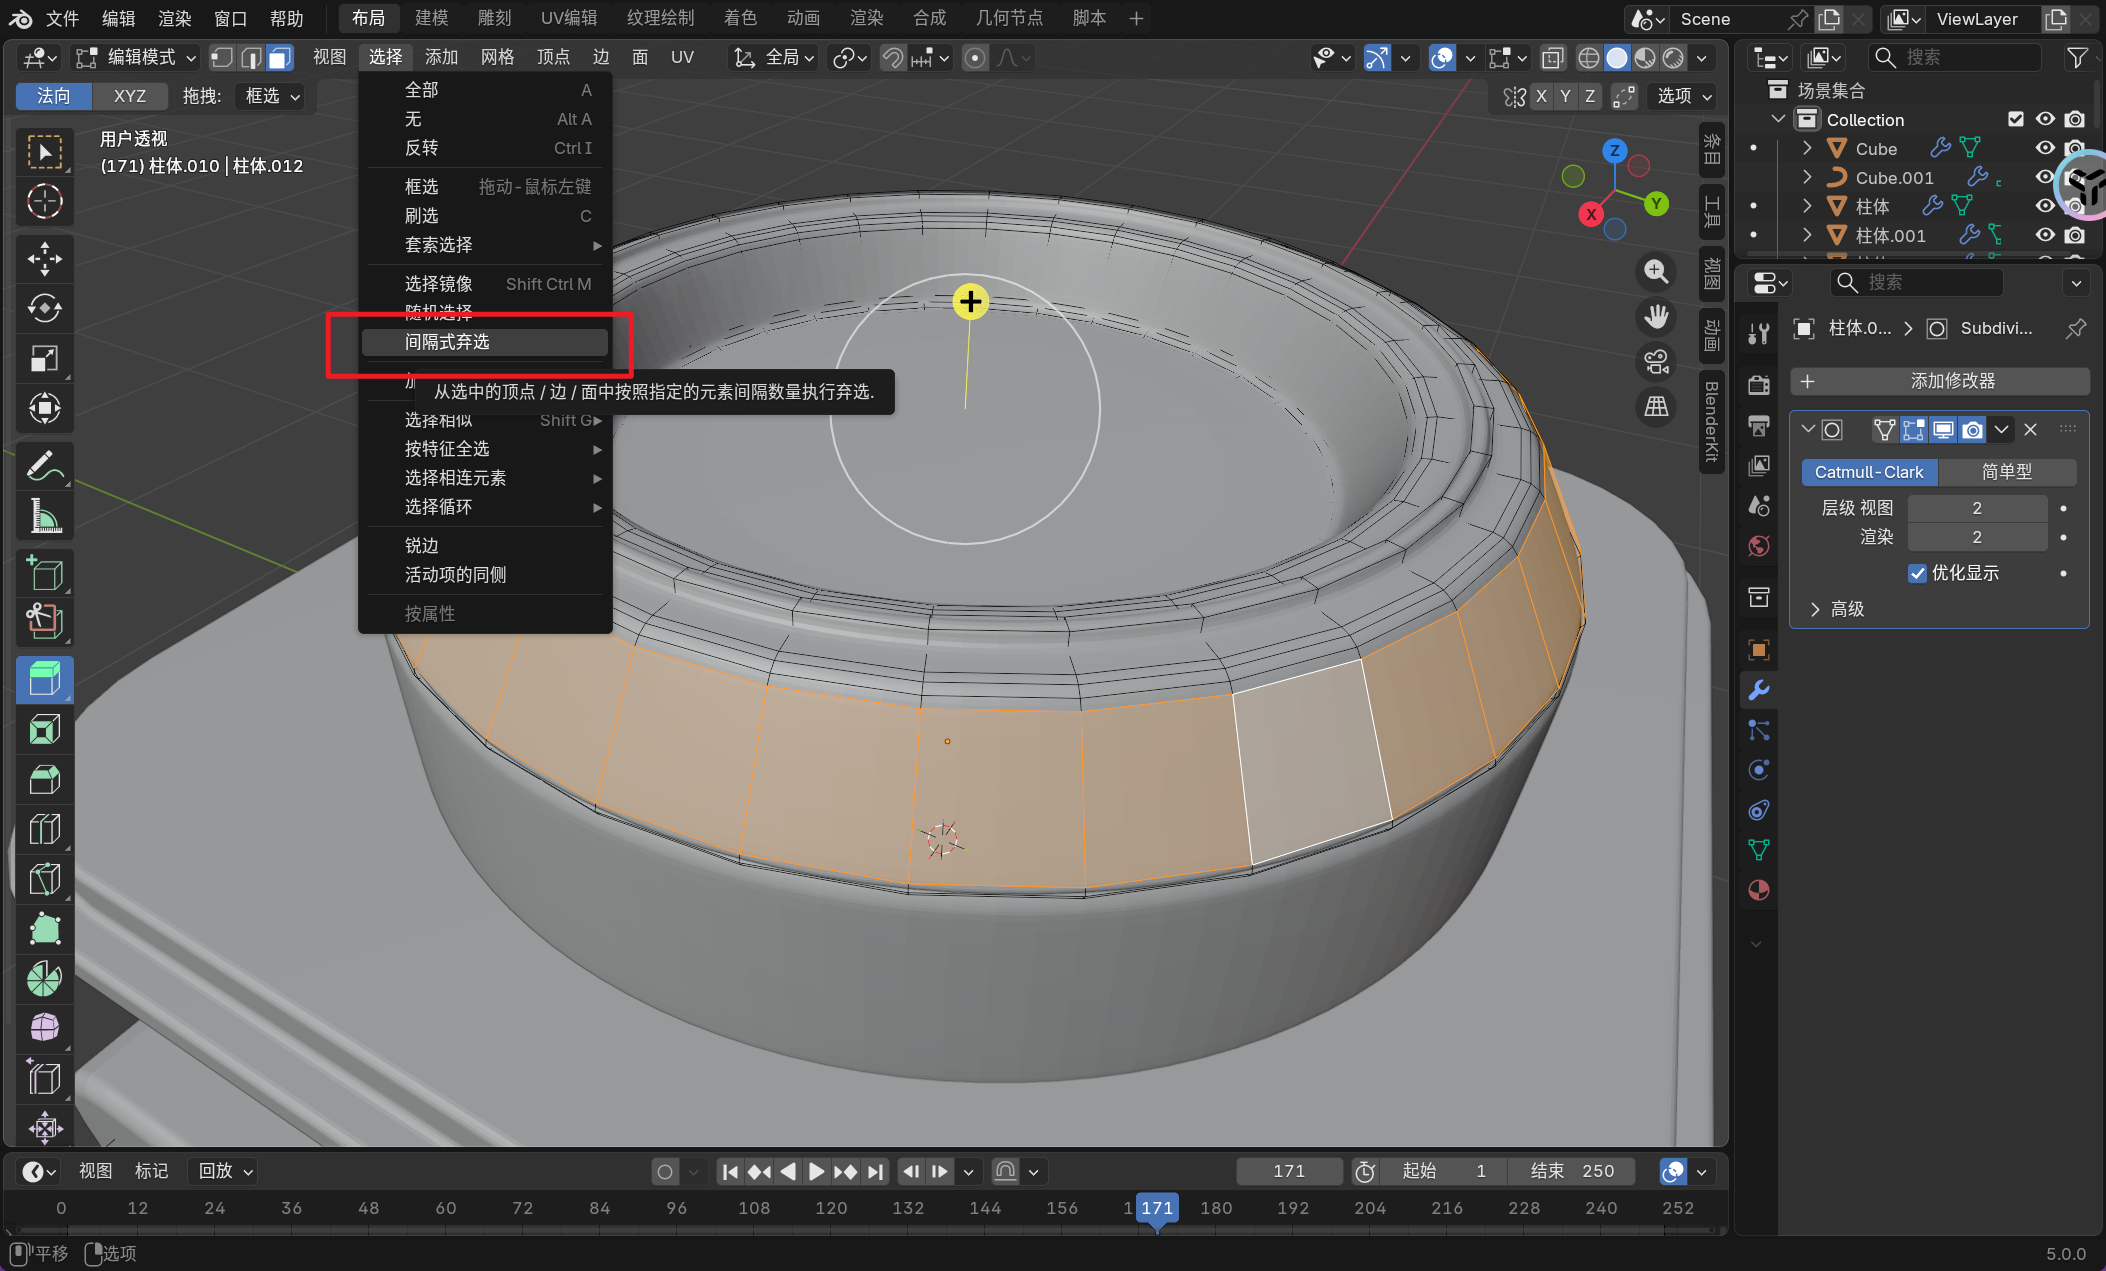2106x1271 pixels.
Task: Select the Measure tool
Action: pyautogui.click(x=44, y=516)
